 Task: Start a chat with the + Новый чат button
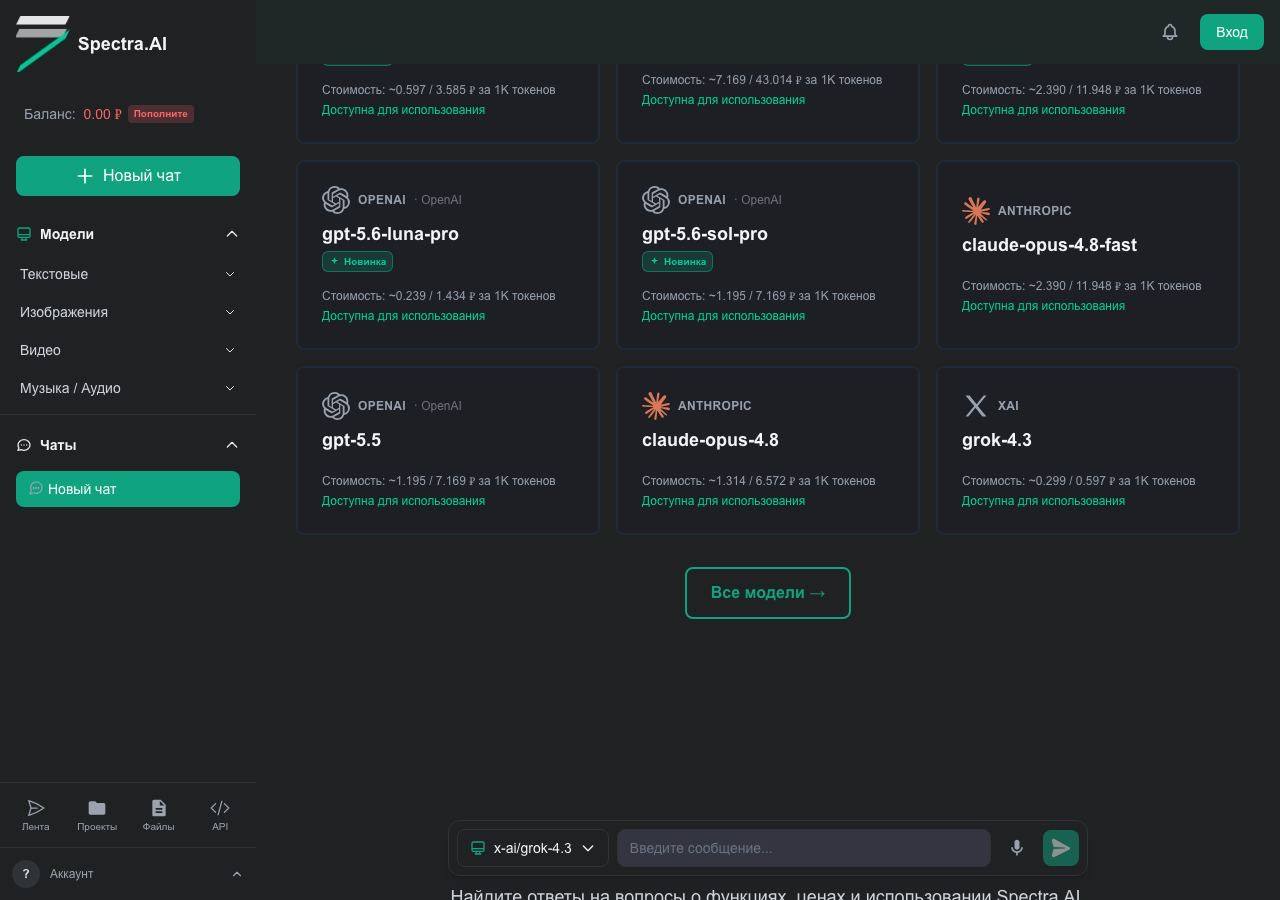point(128,176)
